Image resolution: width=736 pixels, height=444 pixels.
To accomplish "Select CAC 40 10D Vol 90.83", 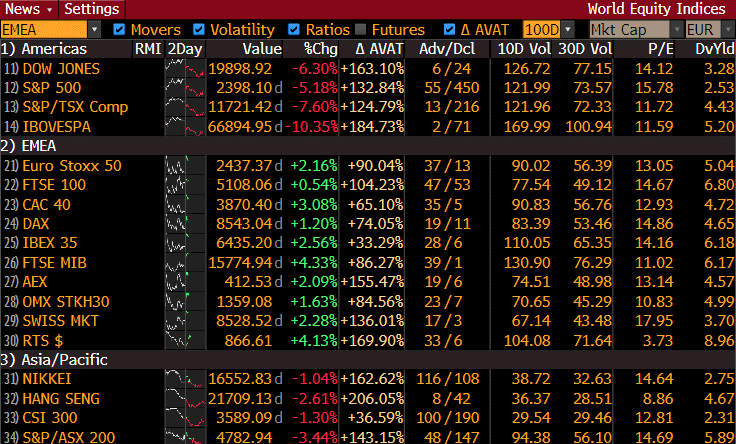I will click(531, 205).
